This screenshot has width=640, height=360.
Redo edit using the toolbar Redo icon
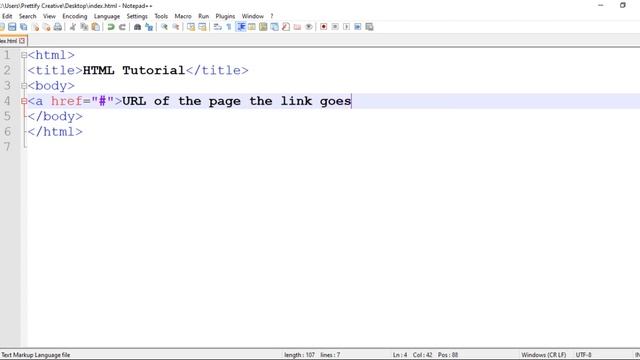pos(122,27)
